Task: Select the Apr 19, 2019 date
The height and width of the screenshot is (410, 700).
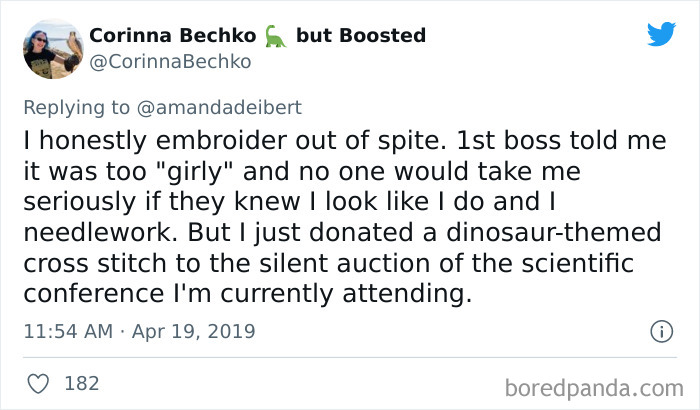Action: click(202, 331)
